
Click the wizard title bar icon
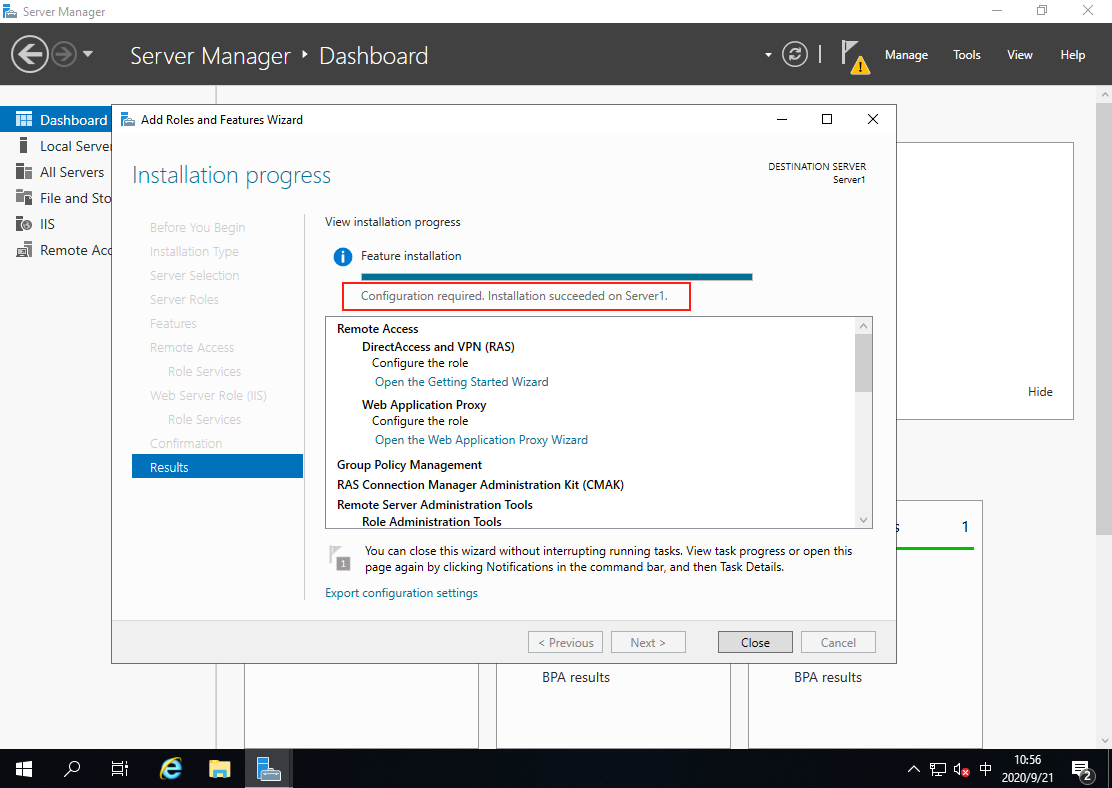click(x=128, y=119)
